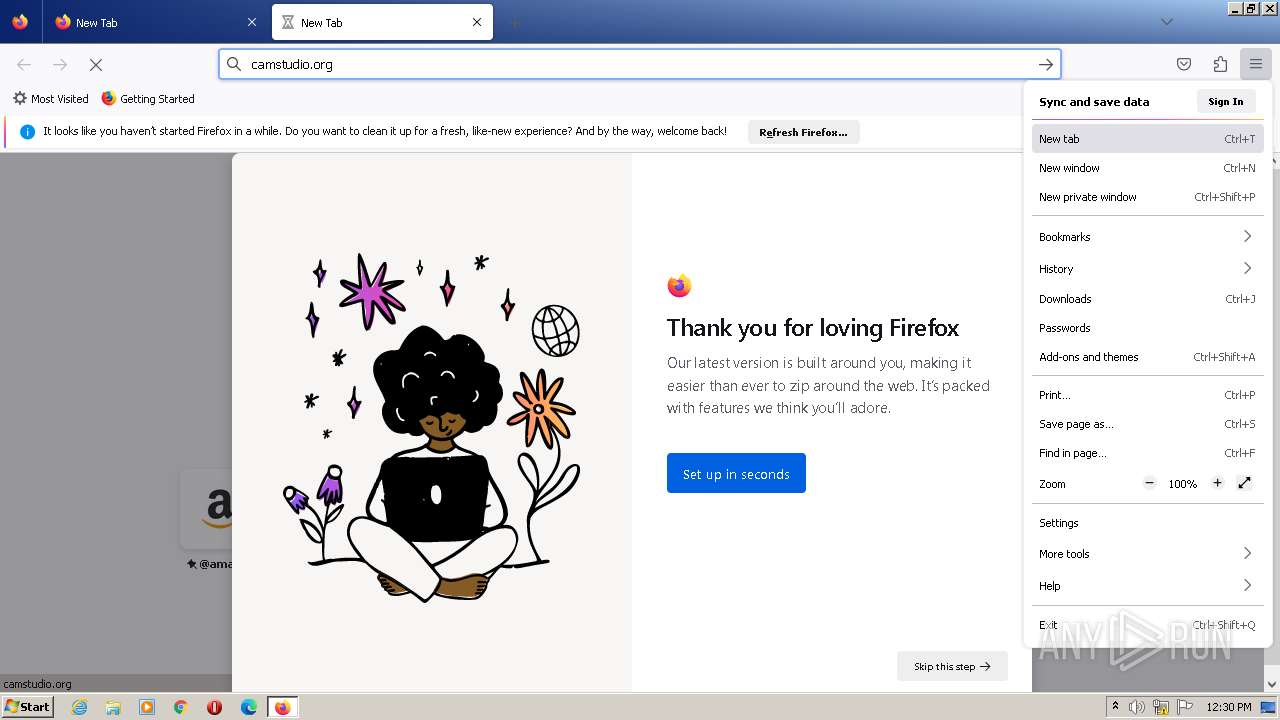This screenshot has width=1280, height=720.
Task: Click the info icon in the notification bar
Action: pos(27,131)
